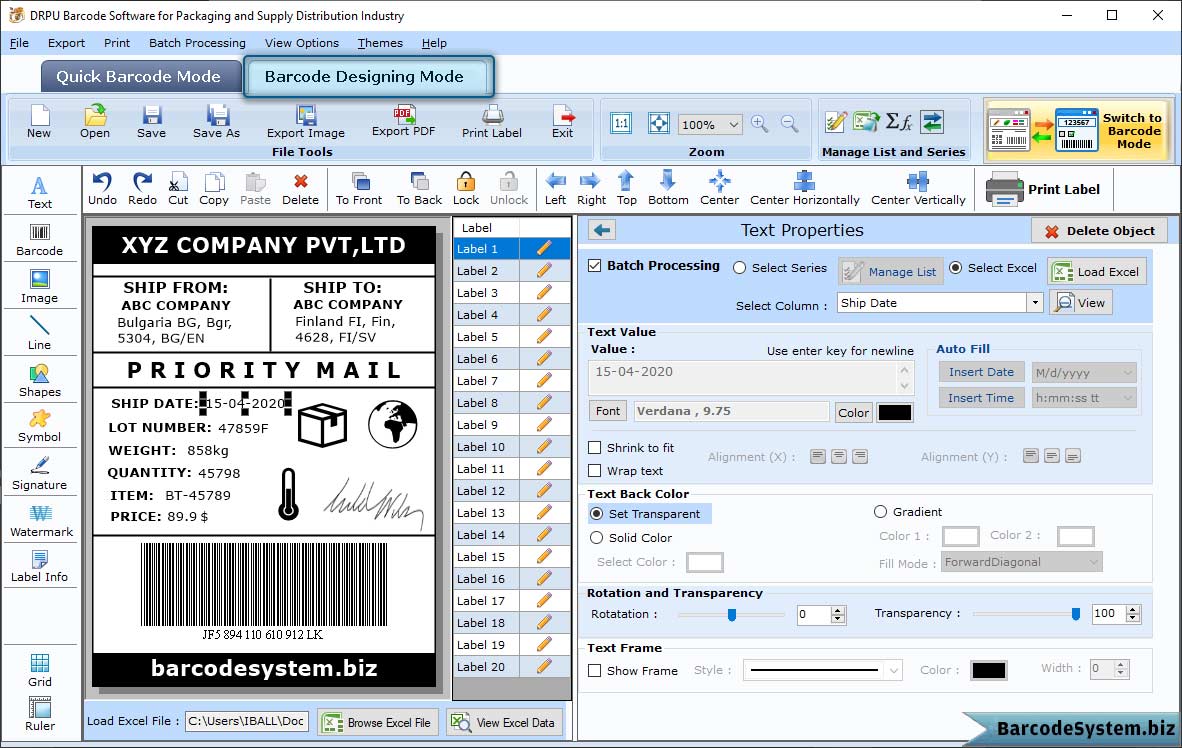The width and height of the screenshot is (1182, 748).
Task: Increase frame Width stepper
Action: point(1121,664)
